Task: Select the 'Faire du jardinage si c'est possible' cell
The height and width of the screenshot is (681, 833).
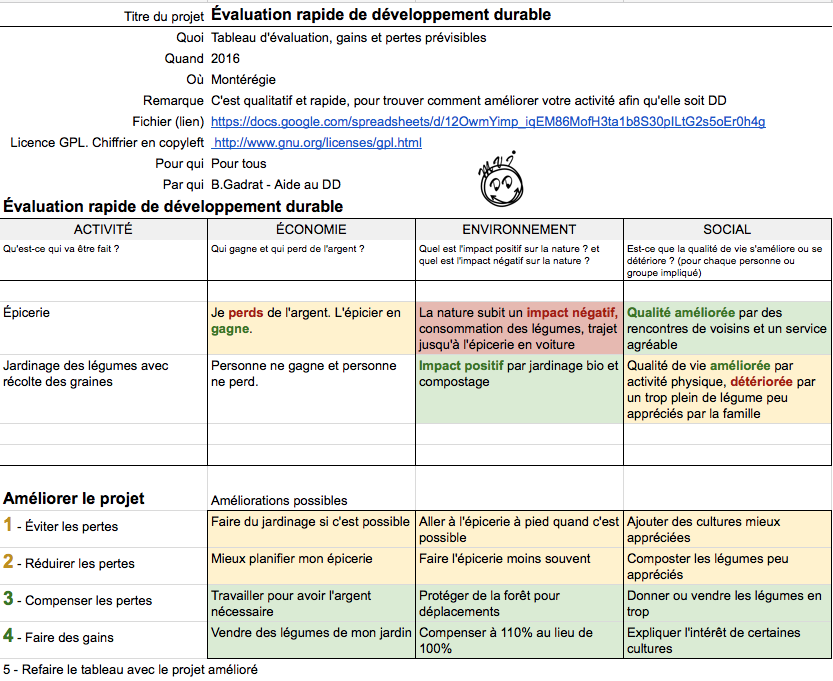Action: pyautogui.click(x=311, y=530)
